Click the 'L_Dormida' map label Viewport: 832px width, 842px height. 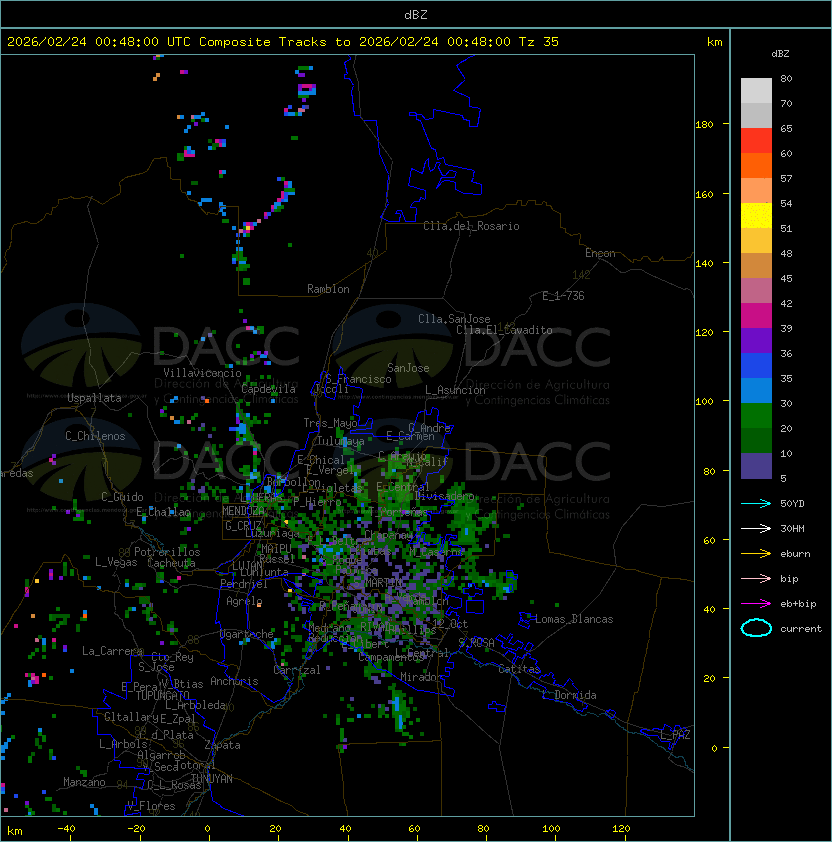tap(569, 695)
